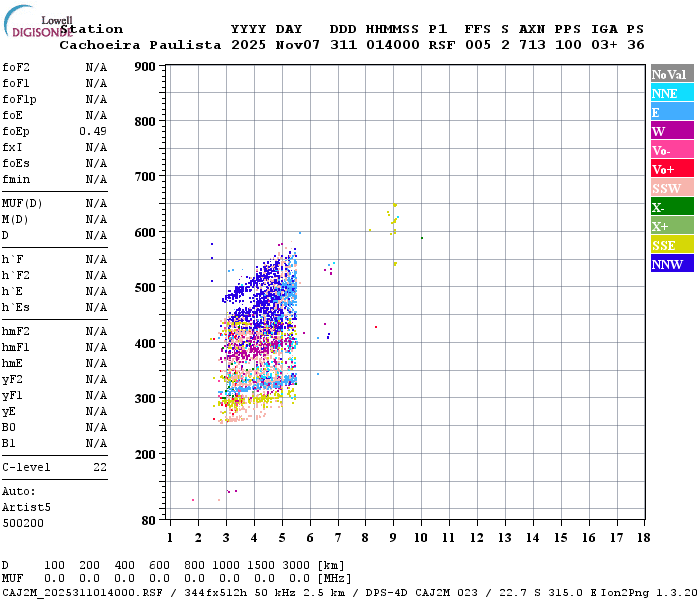Click the IGA value 03+
The height and width of the screenshot is (600, 700).
pyautogui.click(x=604, y=45)
